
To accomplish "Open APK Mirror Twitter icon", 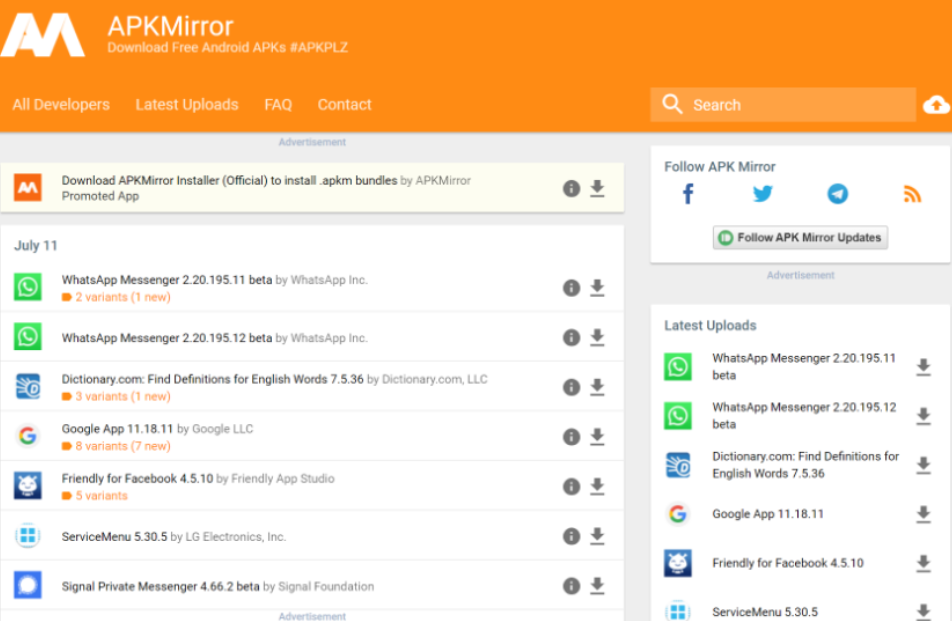I will click(763, 194).
